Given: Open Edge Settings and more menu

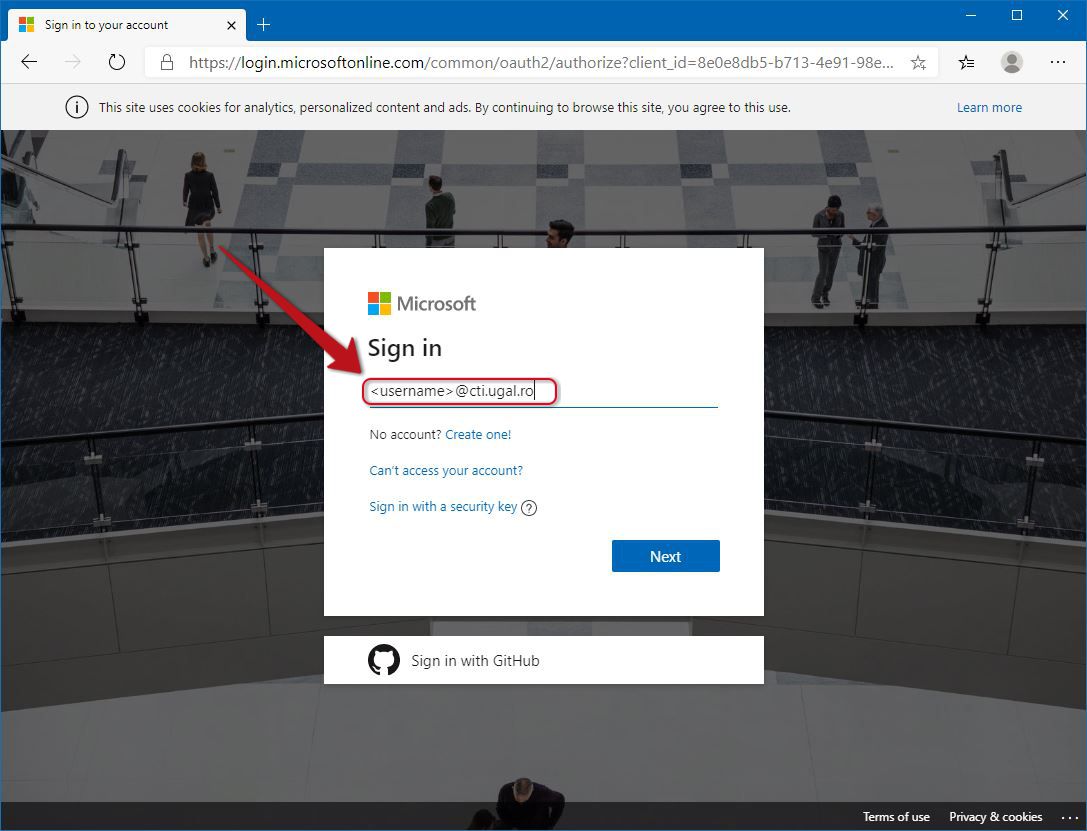Looking at the screenshot, I should pyautogui.click(x=1058, y=62).
